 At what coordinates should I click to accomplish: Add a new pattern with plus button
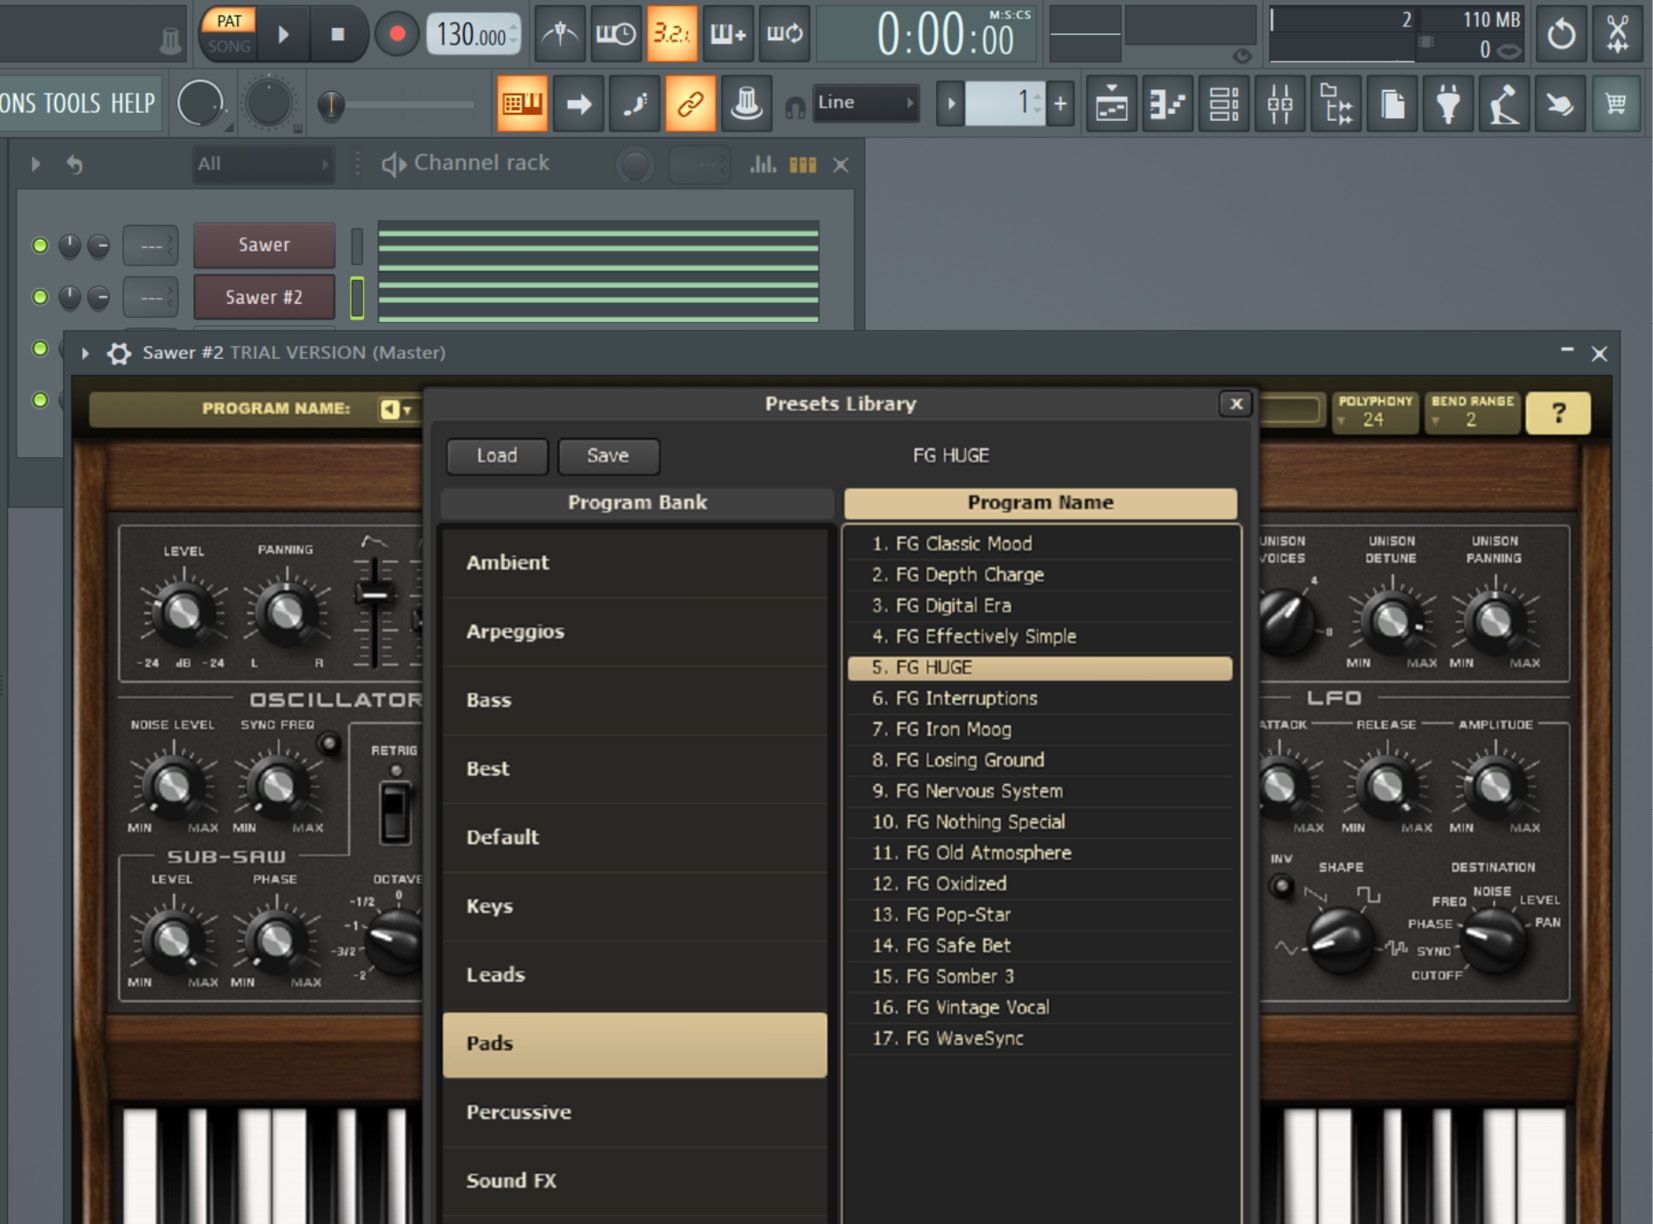[x=1060, y=103]
